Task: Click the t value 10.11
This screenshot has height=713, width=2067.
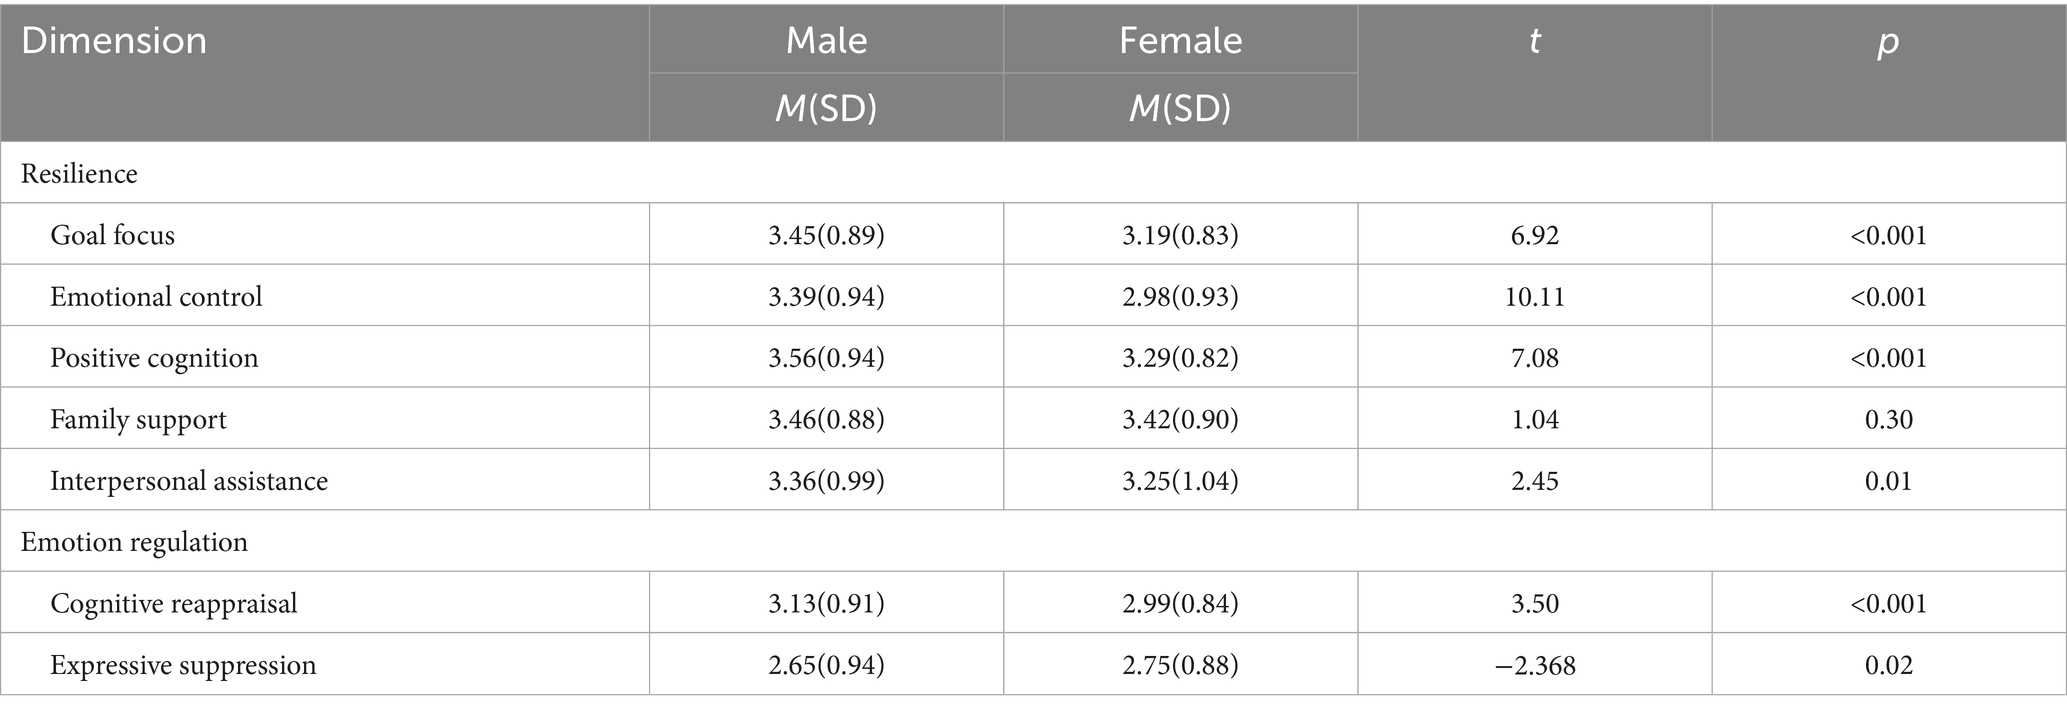Action: pyautogui.click(x=1534, y=297)
